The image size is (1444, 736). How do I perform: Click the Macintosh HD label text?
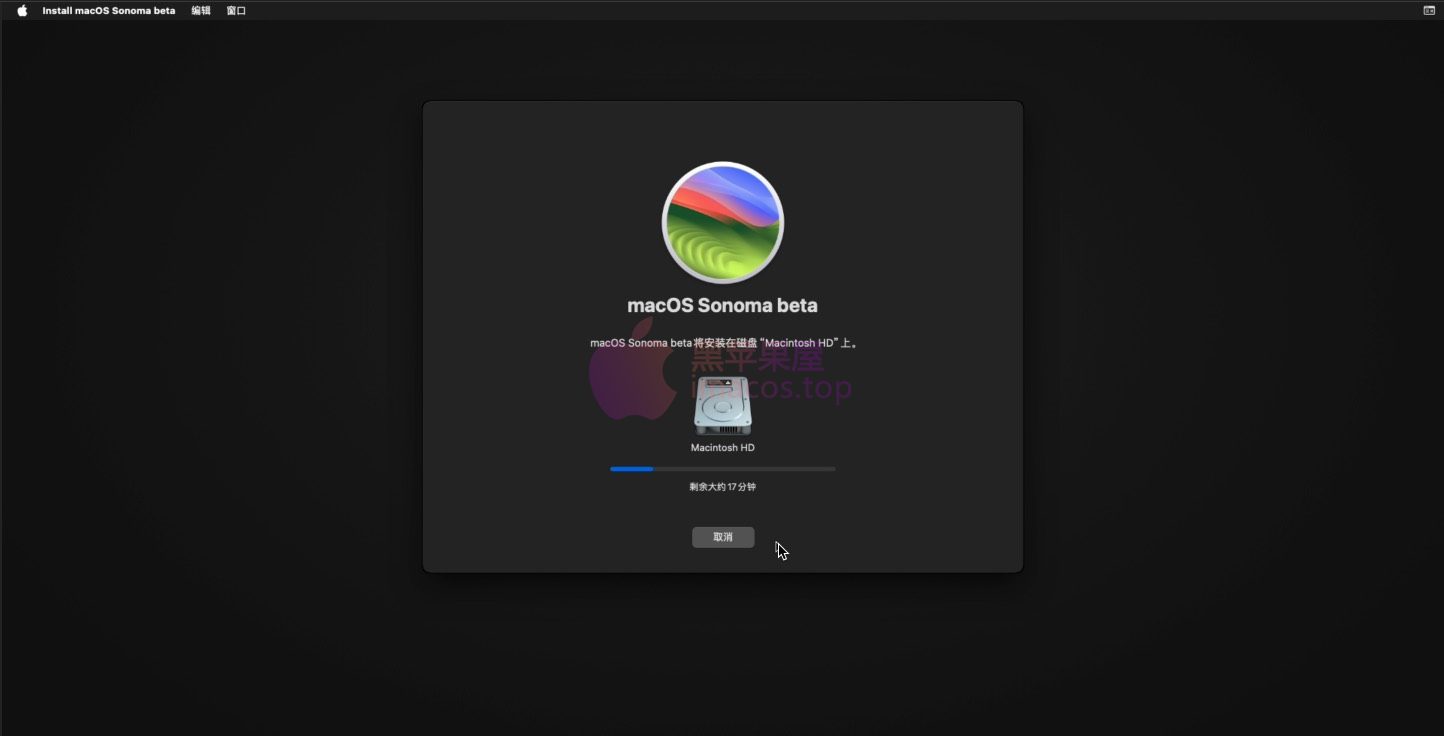tap(723, 448)
